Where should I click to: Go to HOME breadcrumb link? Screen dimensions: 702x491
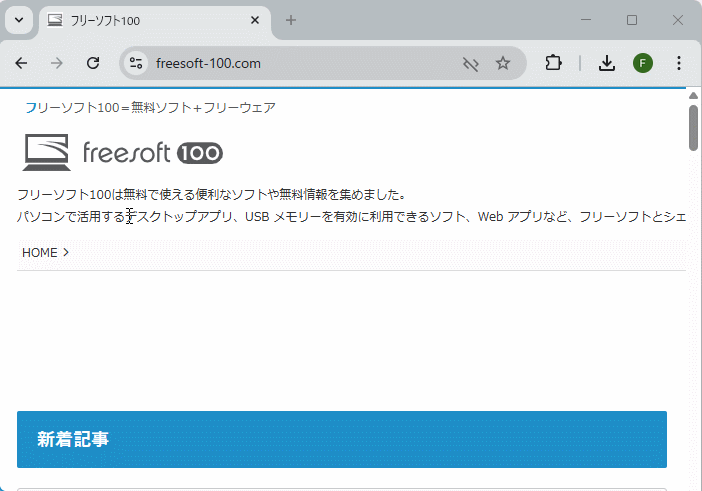click(40, 253)
